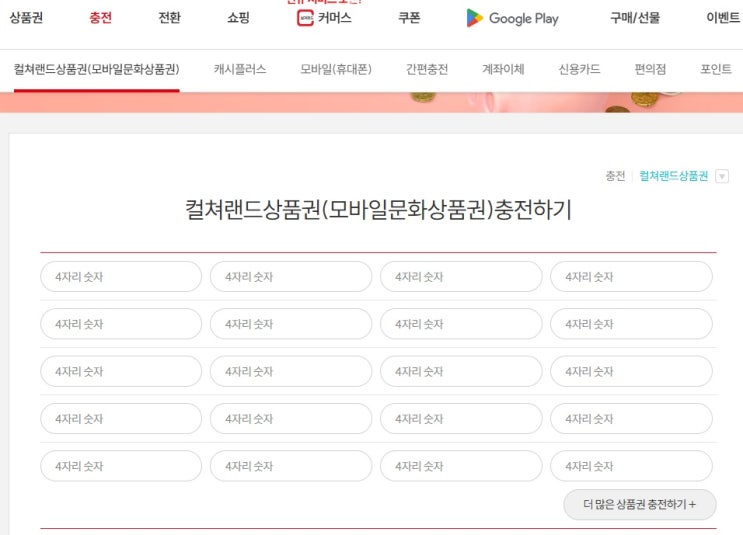Focus second row, second 4자리 숫자 field
The width and height of the screenshot is (743, 535).
click(291, 324)
